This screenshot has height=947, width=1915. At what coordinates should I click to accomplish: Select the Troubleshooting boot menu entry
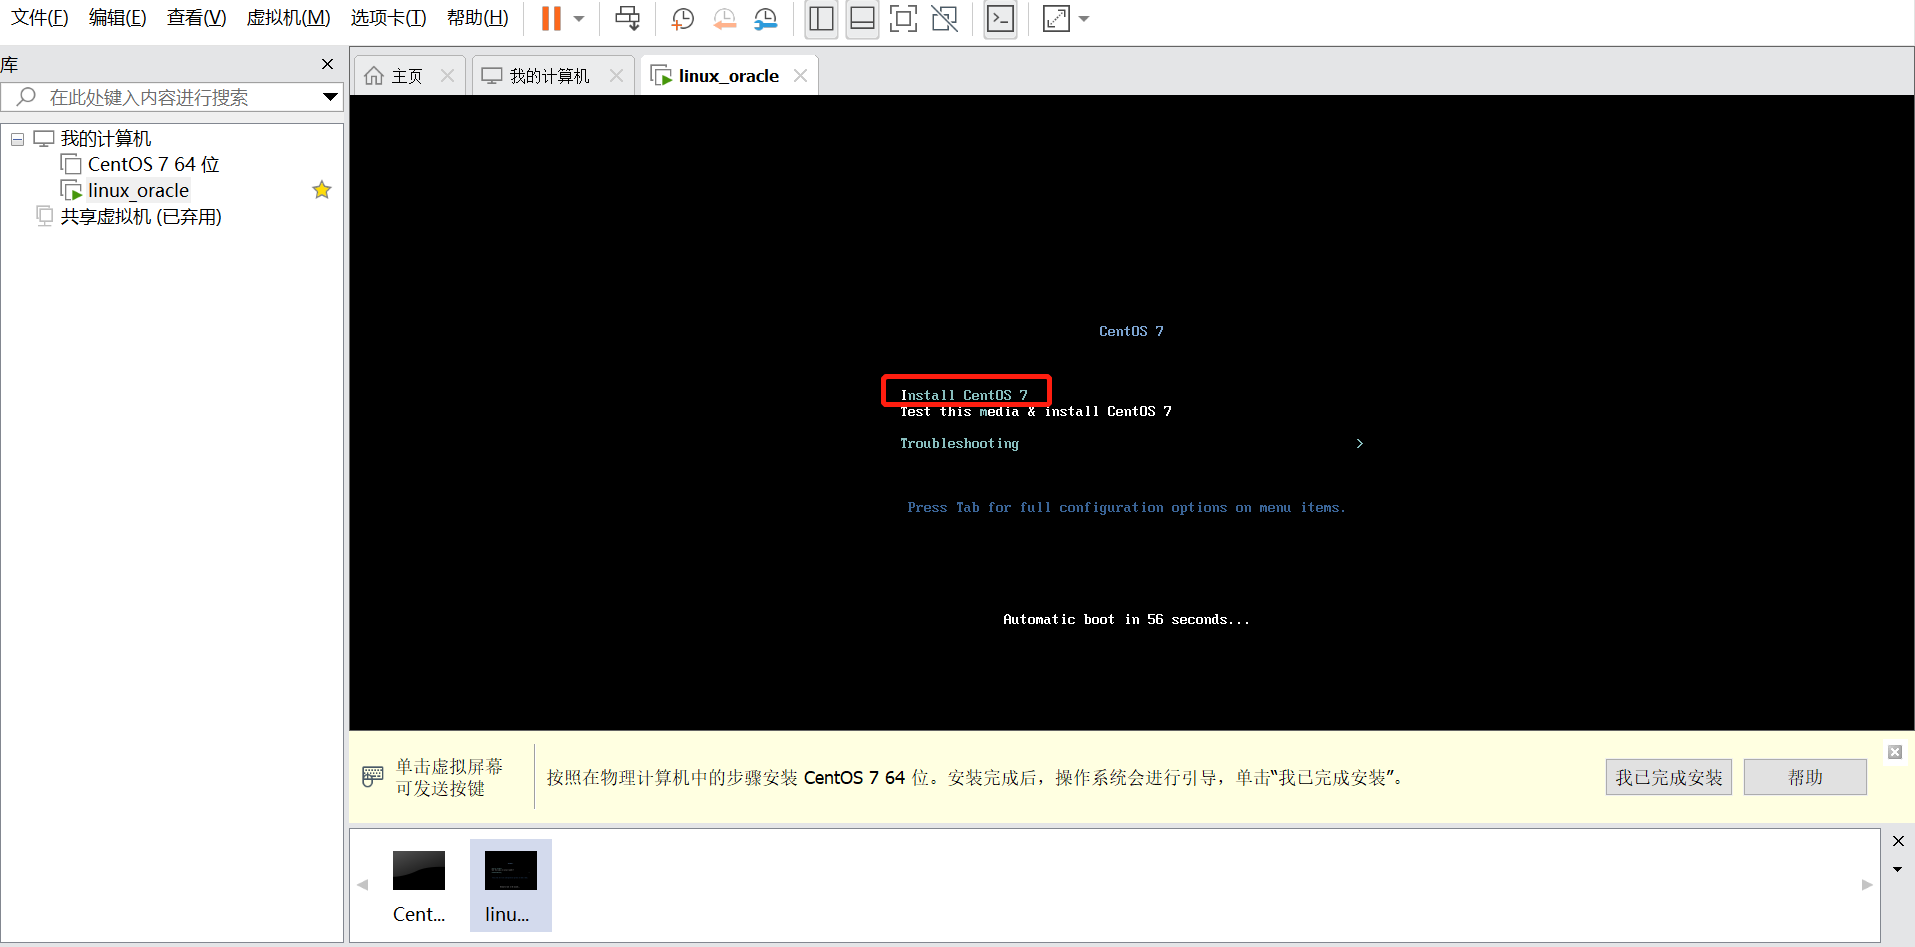(x=959, y=443)
